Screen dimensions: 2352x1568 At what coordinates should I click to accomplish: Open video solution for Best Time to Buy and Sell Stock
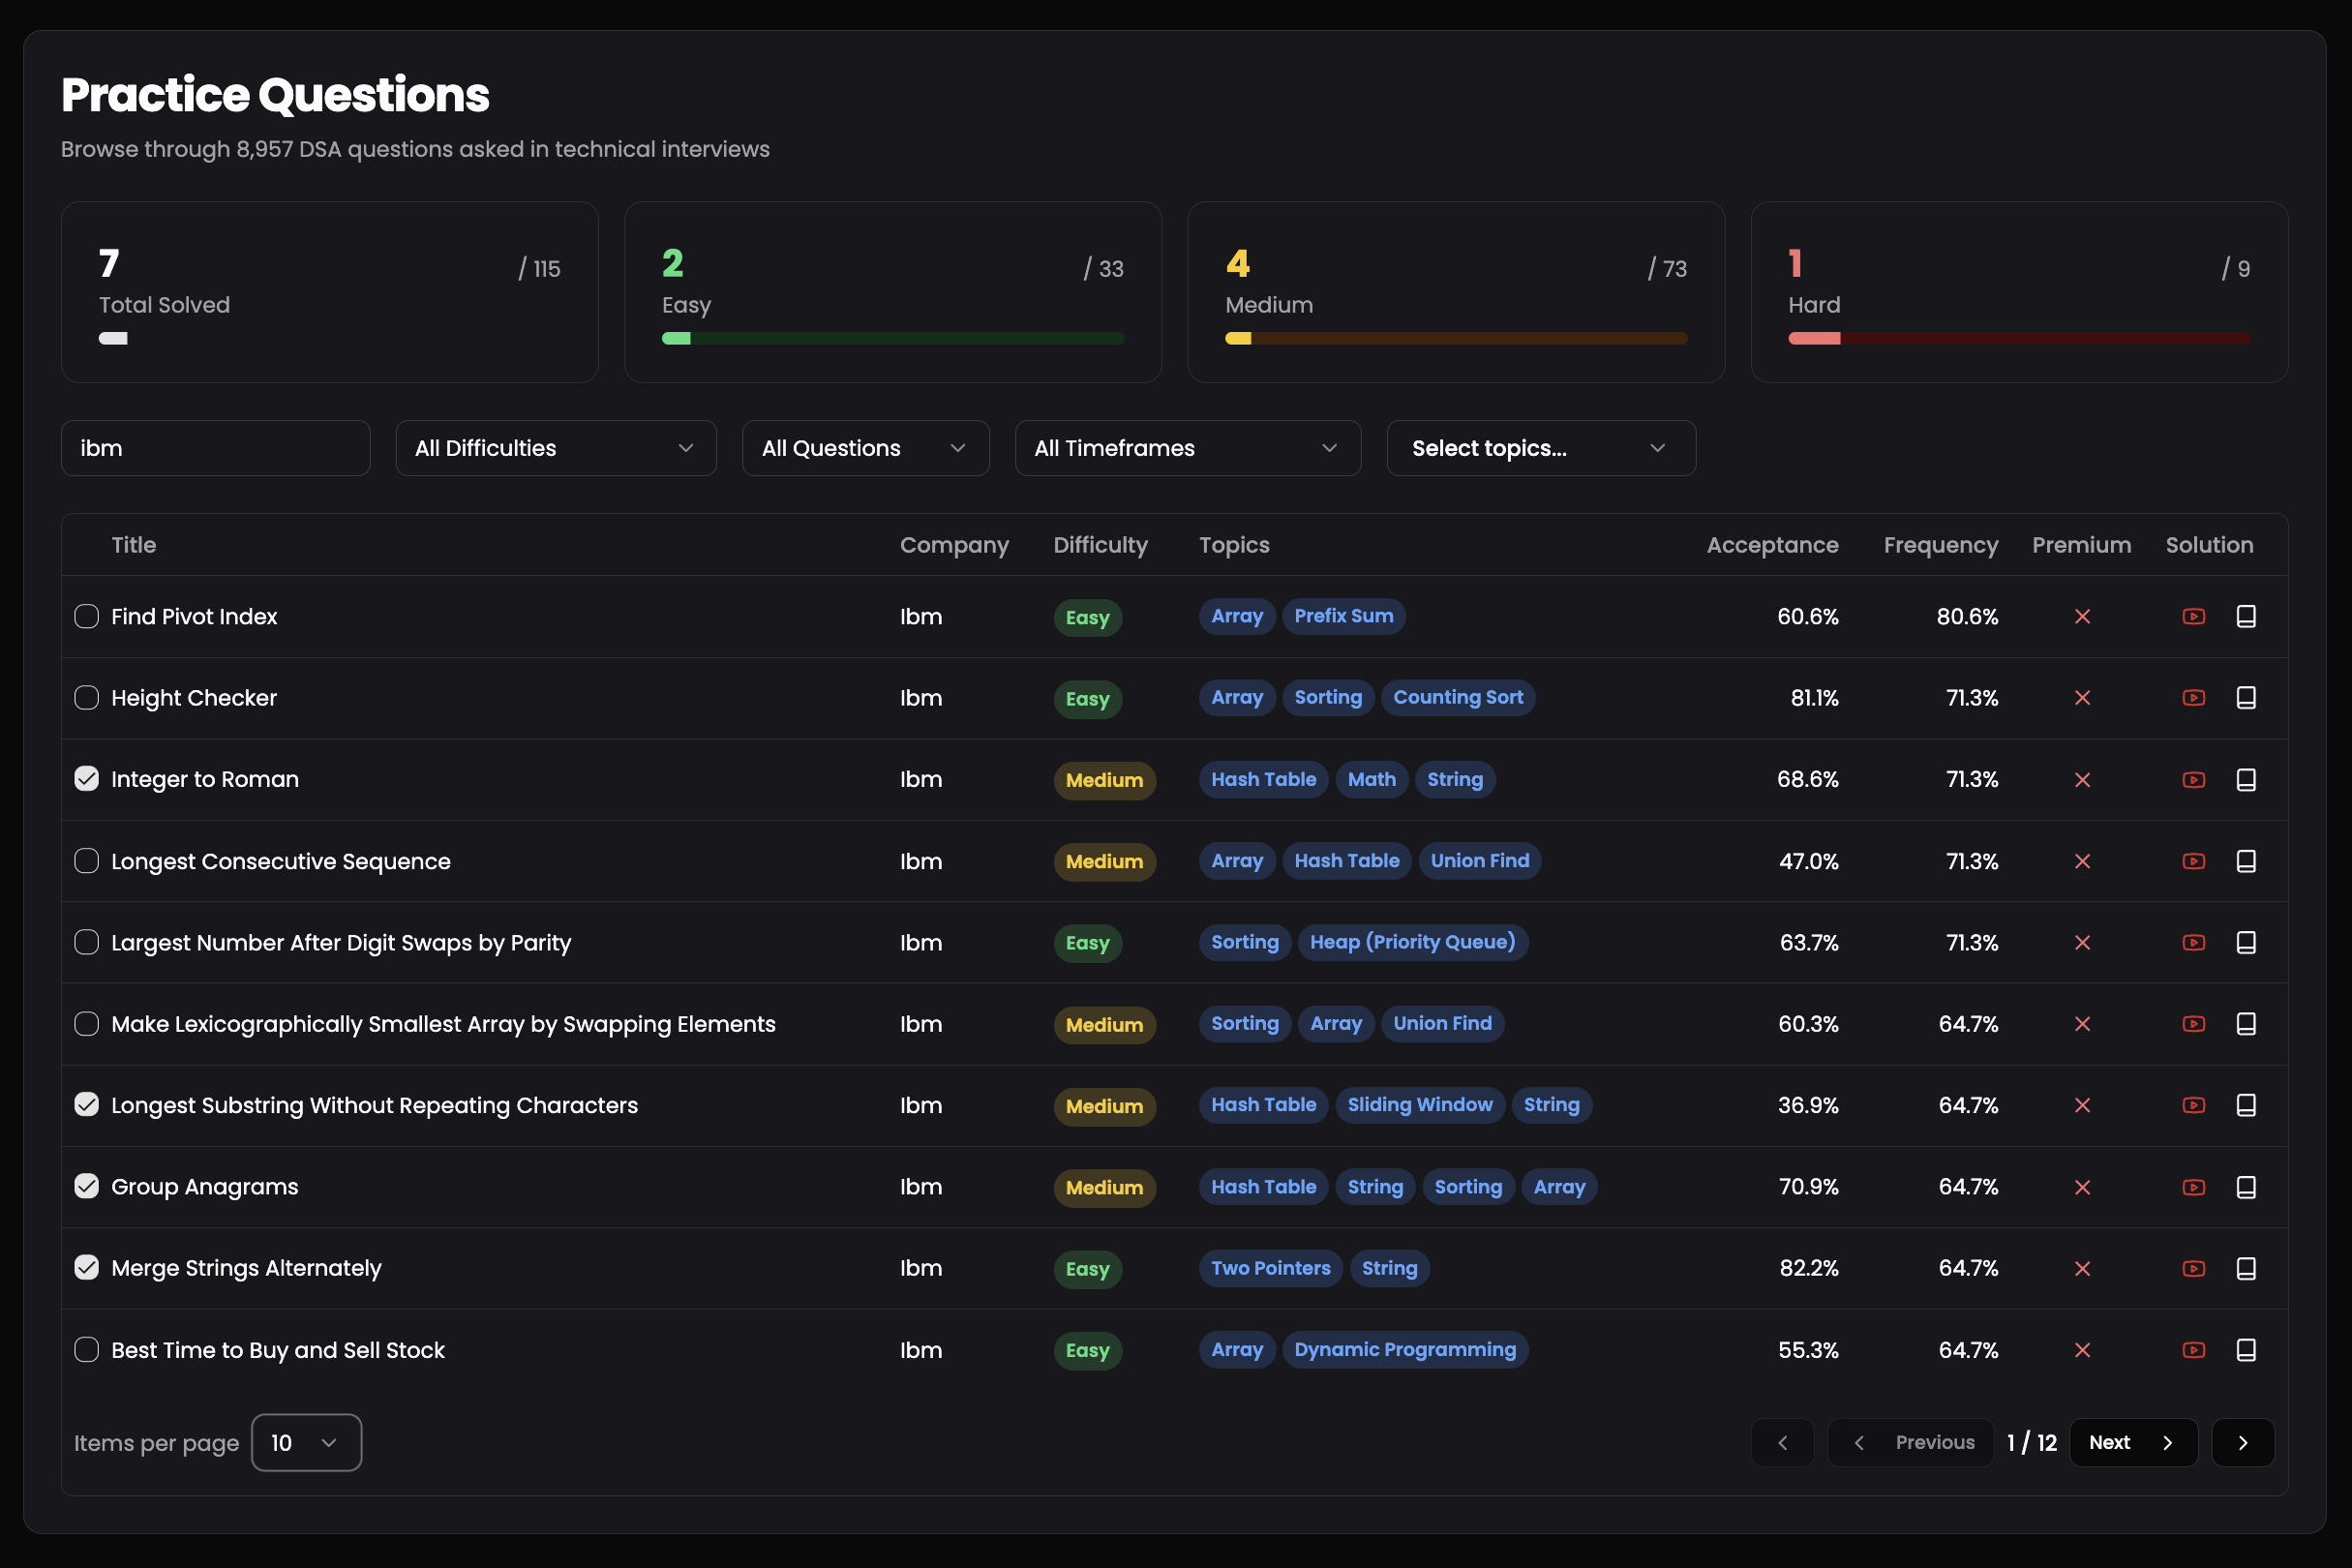[2193, 1350]
